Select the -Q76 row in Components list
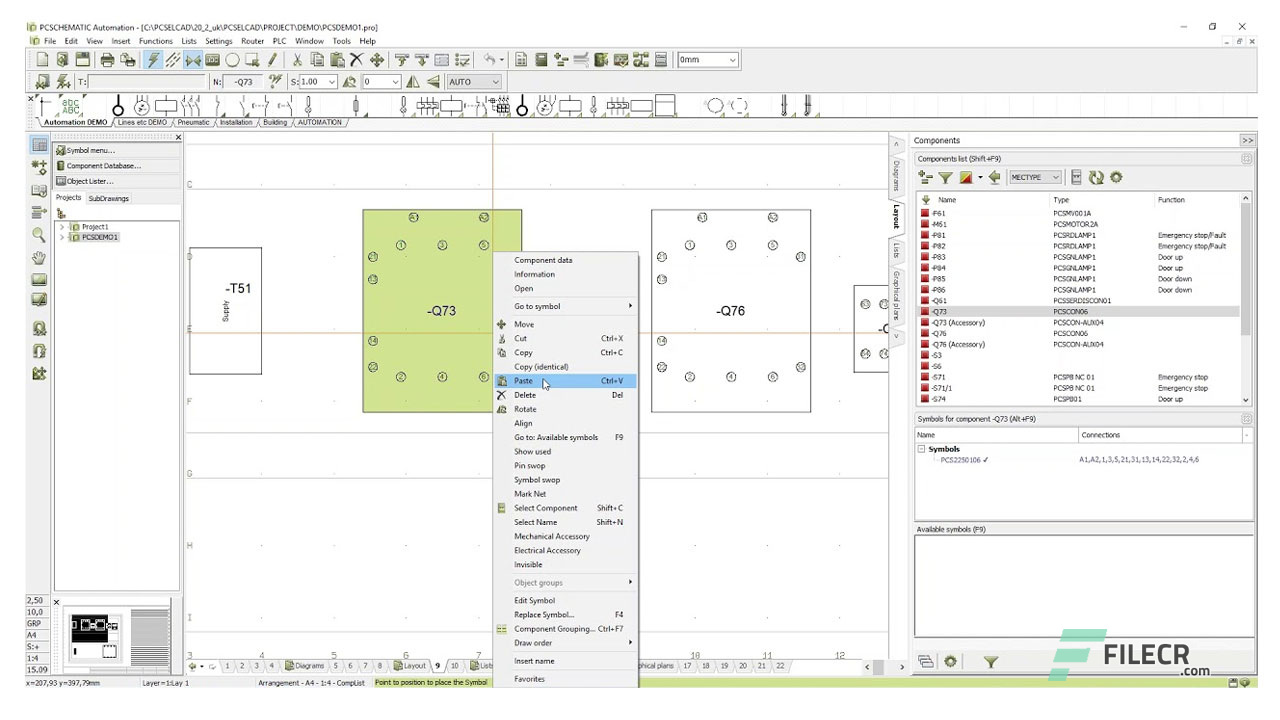Screen dimensions: 1280x720 coord(1078,333)
